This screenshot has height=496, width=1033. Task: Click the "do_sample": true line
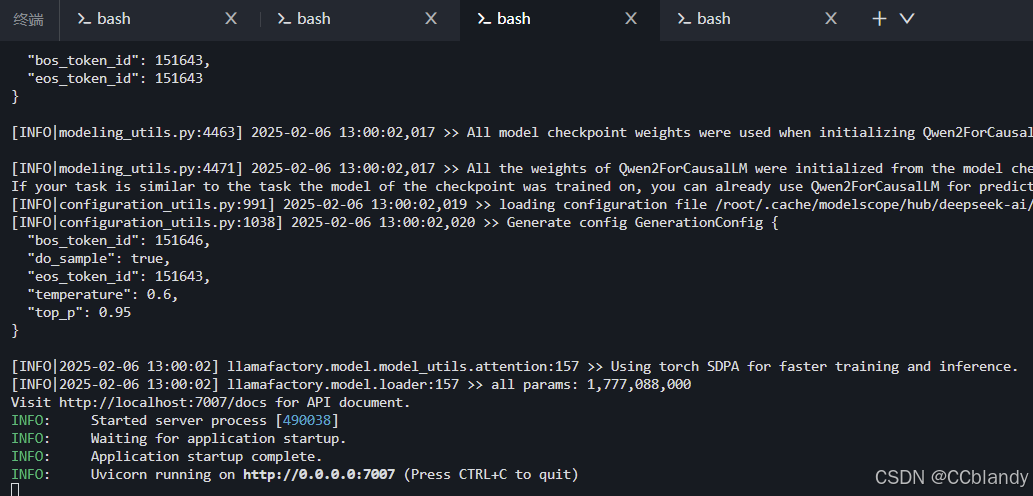(x=99, y=258)
